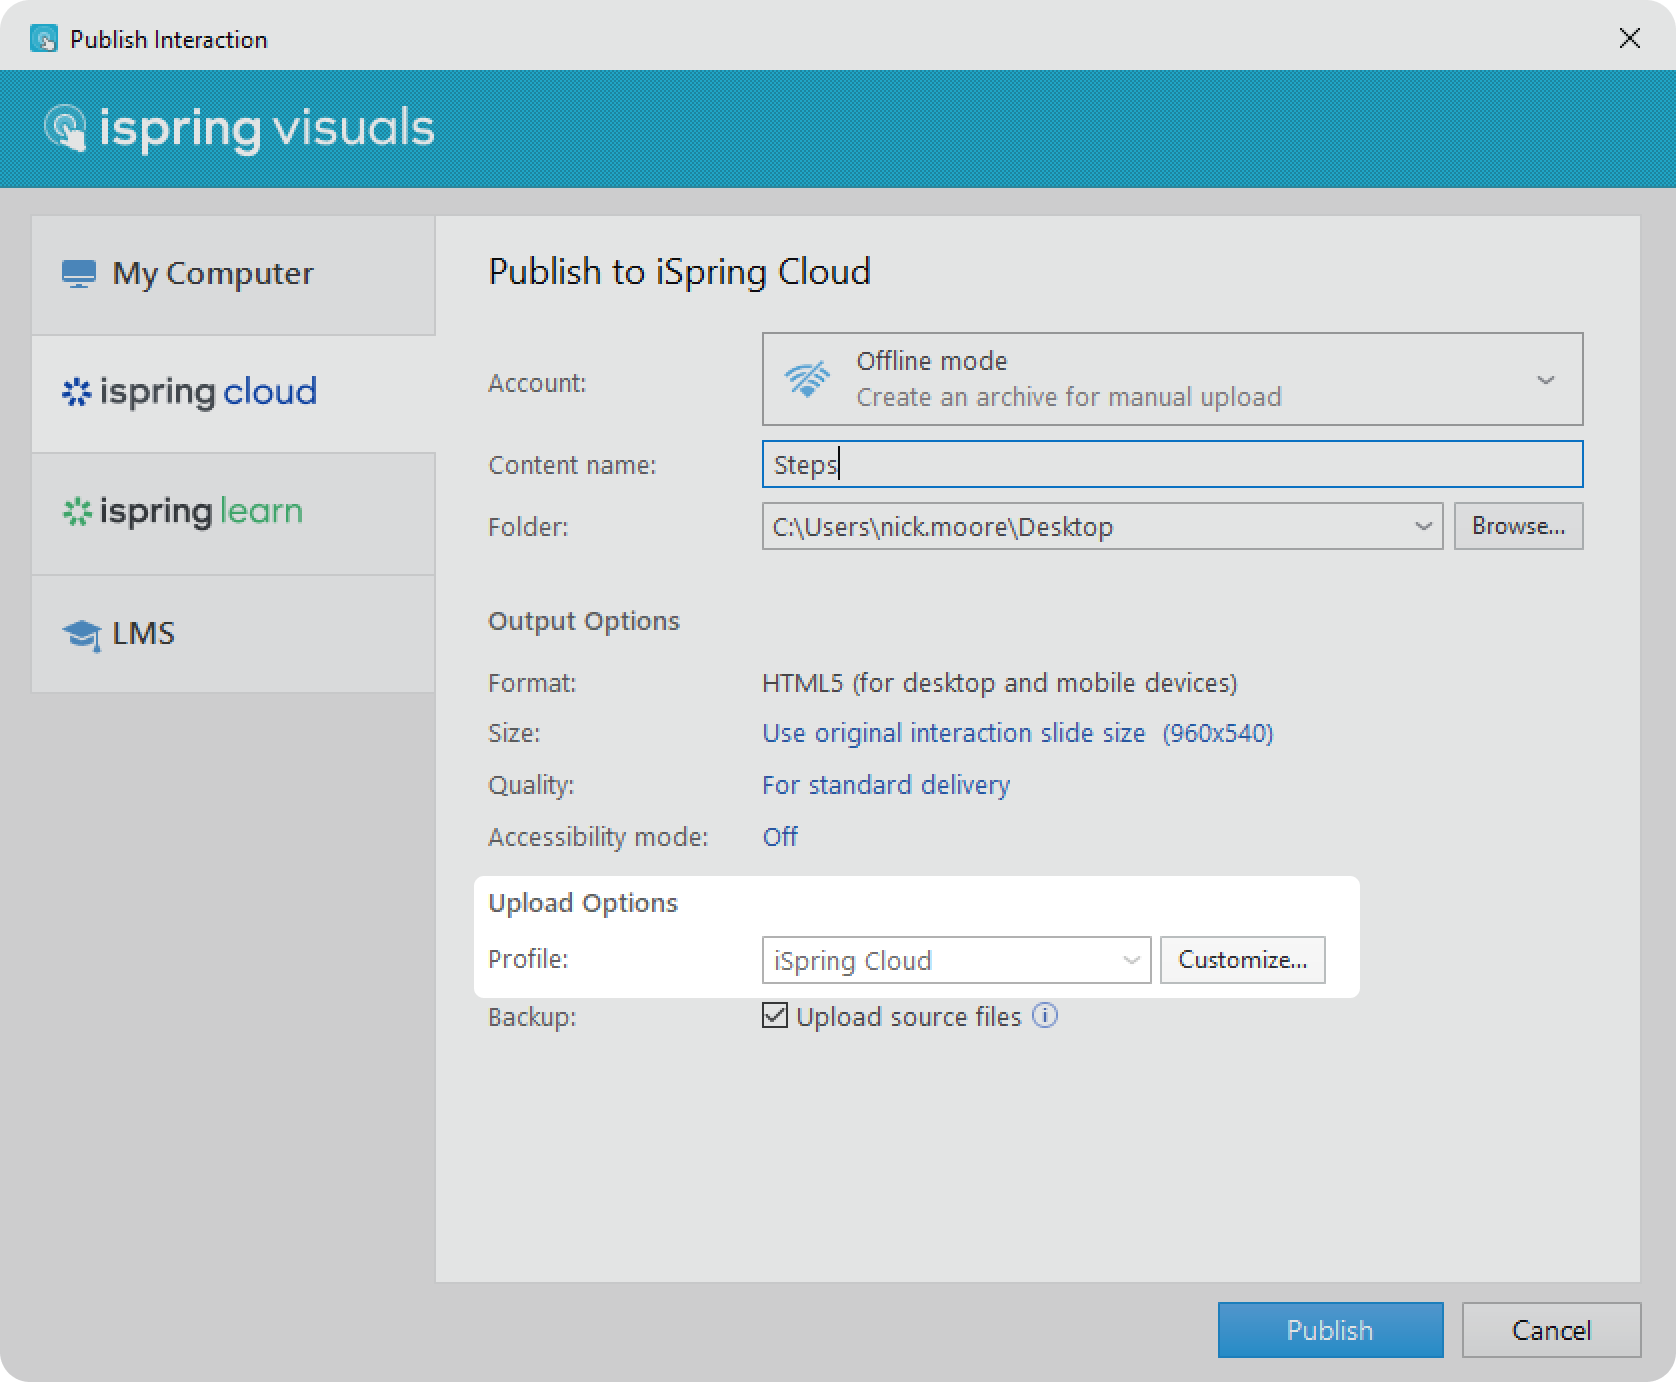Image resolution: width=1676 pixels, height=1382 pixels.
Task: Click the Publish button
Action: click(x=1330, y=1330)
